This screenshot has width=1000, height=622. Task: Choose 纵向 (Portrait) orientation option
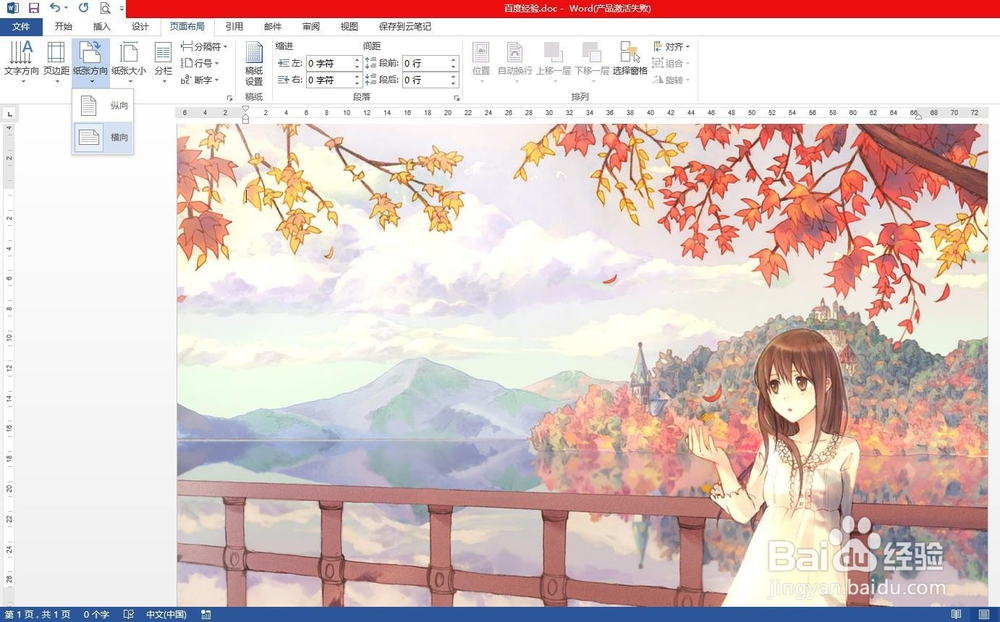103,105
